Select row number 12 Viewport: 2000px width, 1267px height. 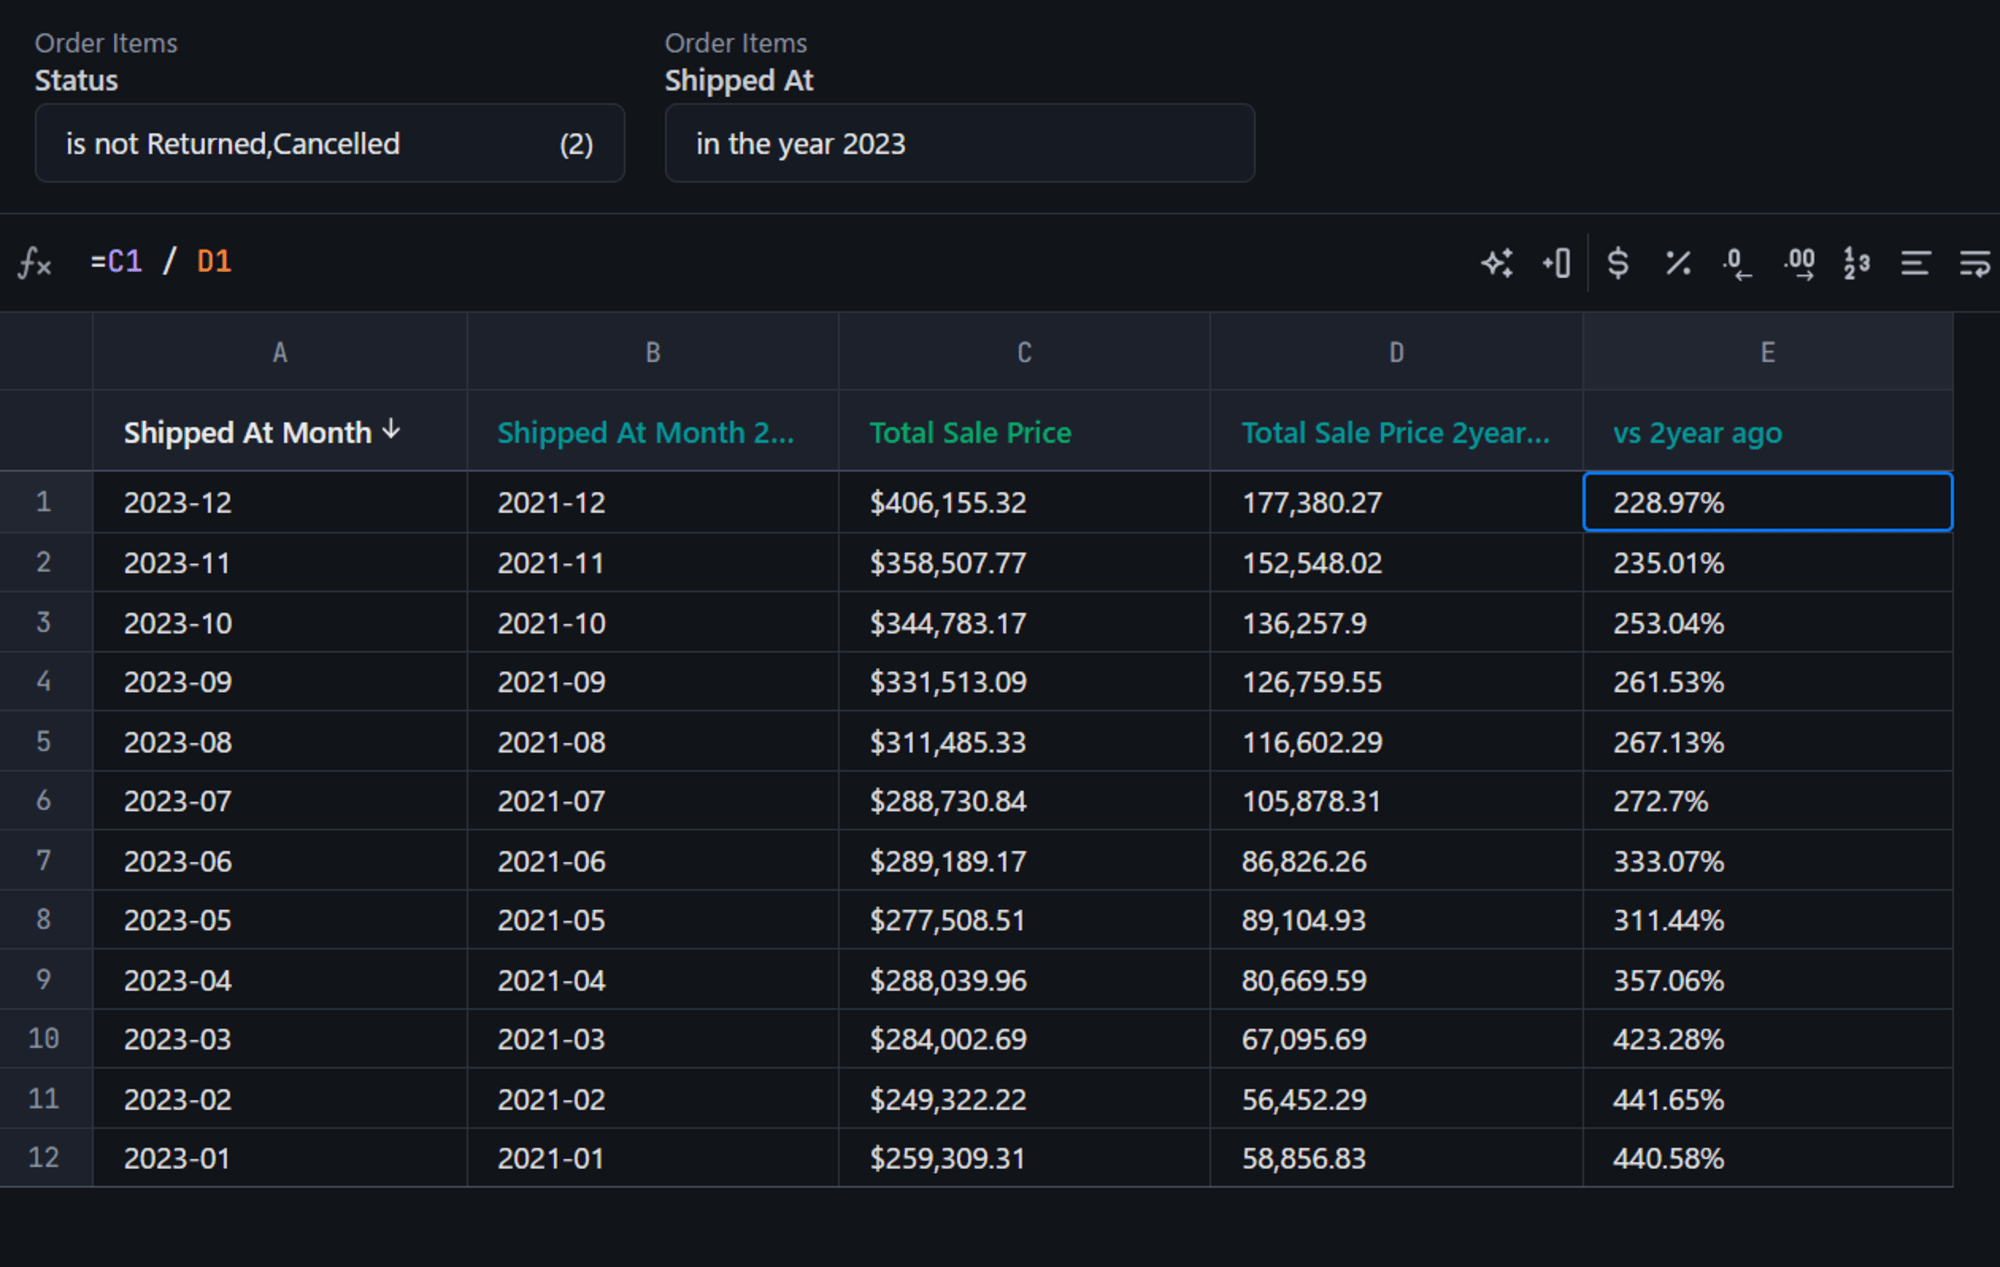click(44, 1158)
